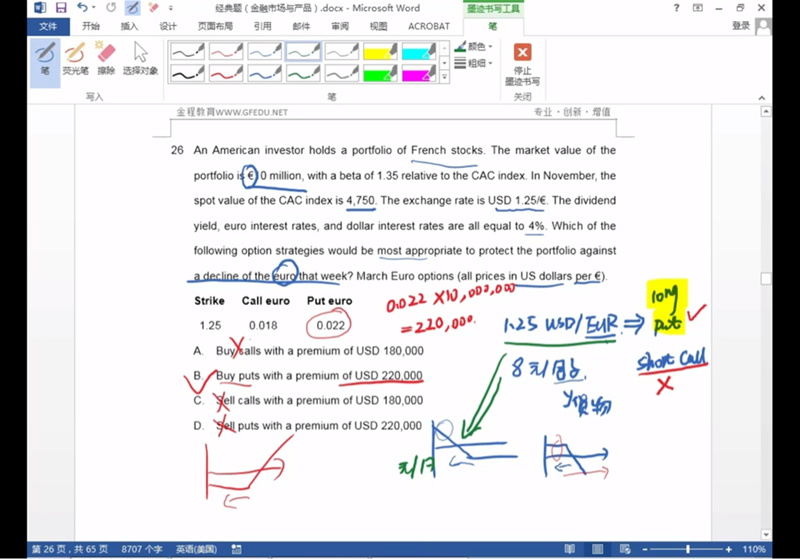Pick the thick gray pen in bottom row
The image size is (800, 559).
[342, 73]
